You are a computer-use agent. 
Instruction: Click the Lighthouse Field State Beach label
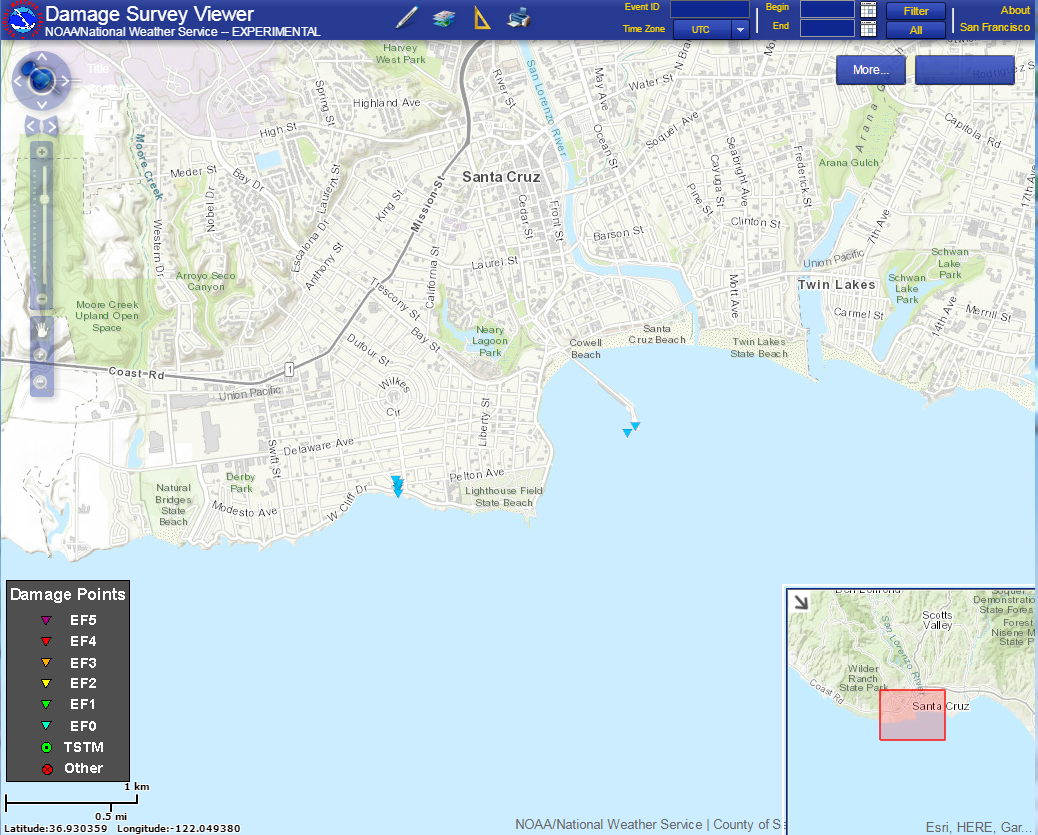point(503,497)
